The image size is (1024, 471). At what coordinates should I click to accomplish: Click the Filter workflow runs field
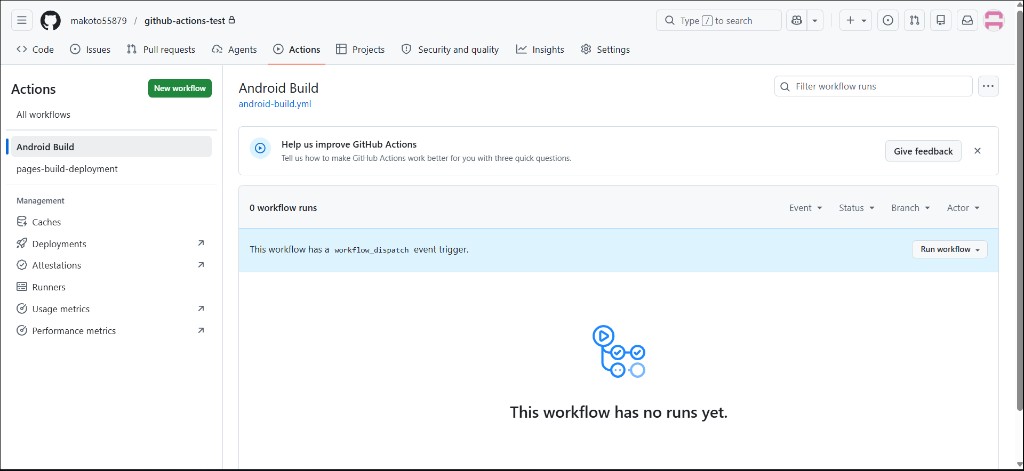tap(873, 86)
